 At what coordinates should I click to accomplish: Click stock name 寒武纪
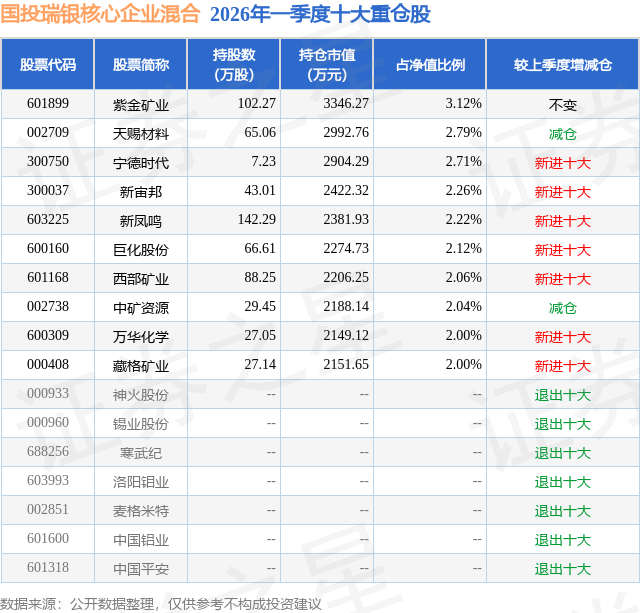click(x=141, y=452)
